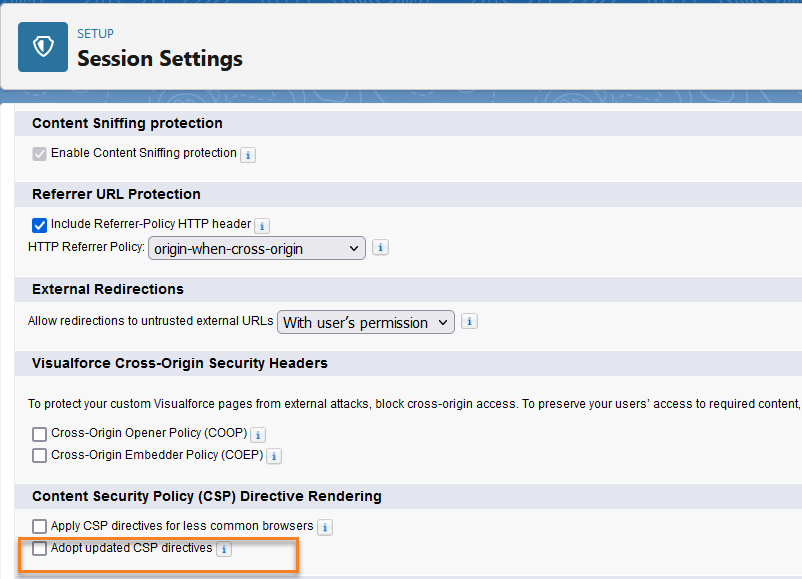Open info icon next to external redirections
Screen dimensions: 802x579
[469, 322]
